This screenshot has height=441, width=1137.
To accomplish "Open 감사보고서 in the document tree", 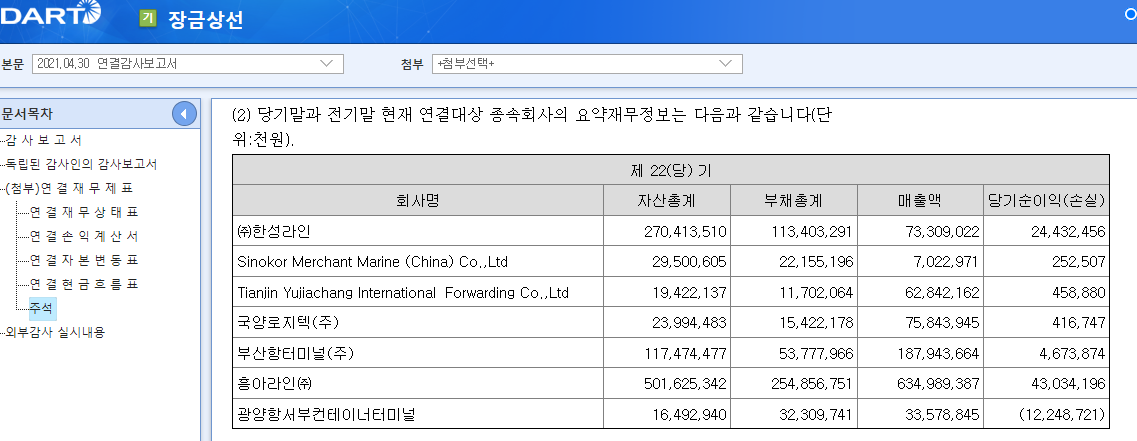I will [x=44, y=140].
